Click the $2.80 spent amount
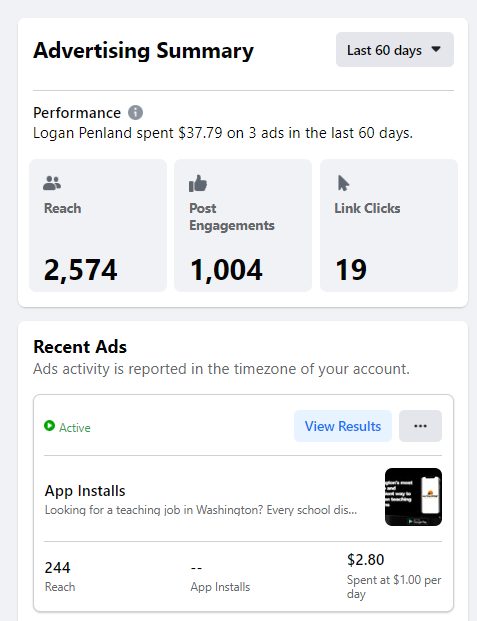This screenshot has height=621, width=477. [x=365, y=560]
